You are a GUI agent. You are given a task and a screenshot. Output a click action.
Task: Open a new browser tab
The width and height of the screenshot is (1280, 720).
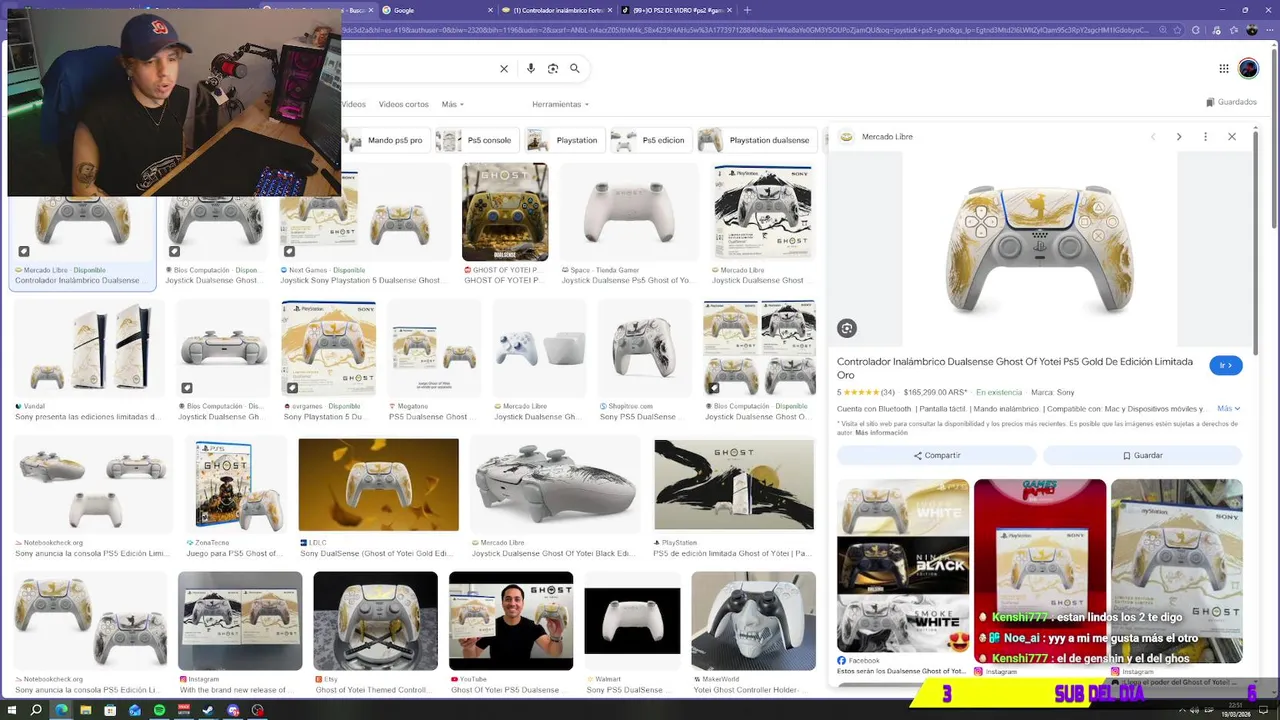747,10
